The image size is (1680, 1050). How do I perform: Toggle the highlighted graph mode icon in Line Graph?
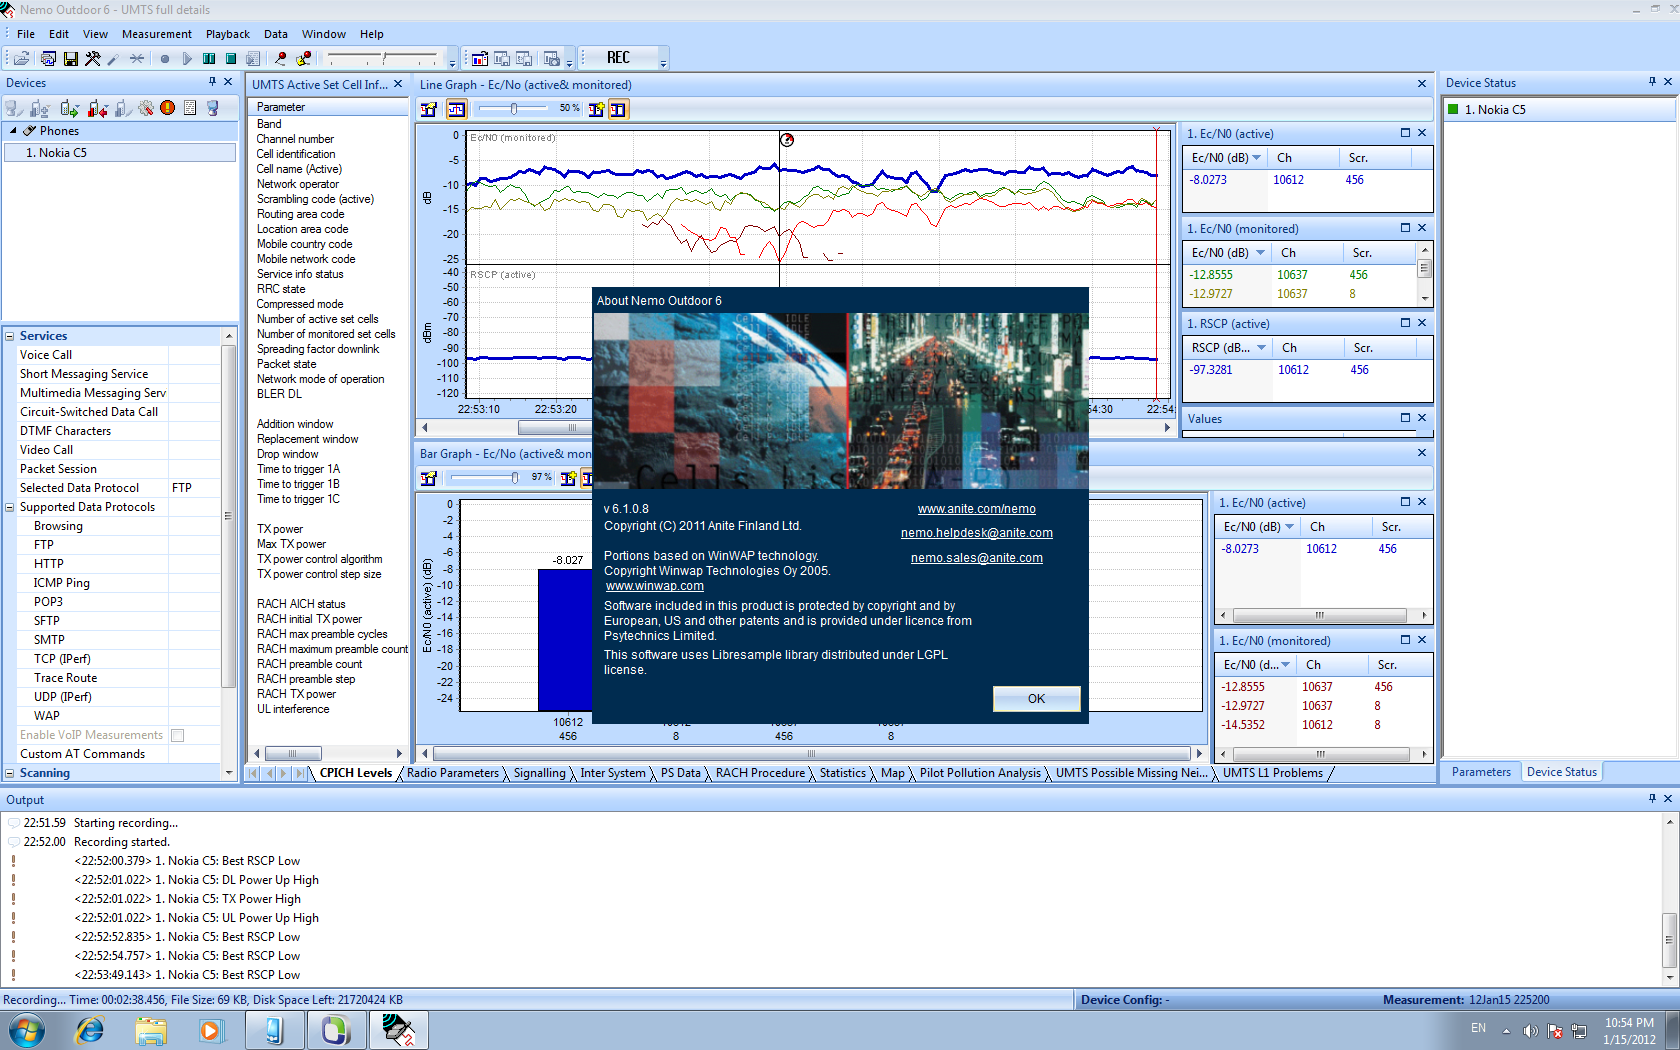click(457, 109)
